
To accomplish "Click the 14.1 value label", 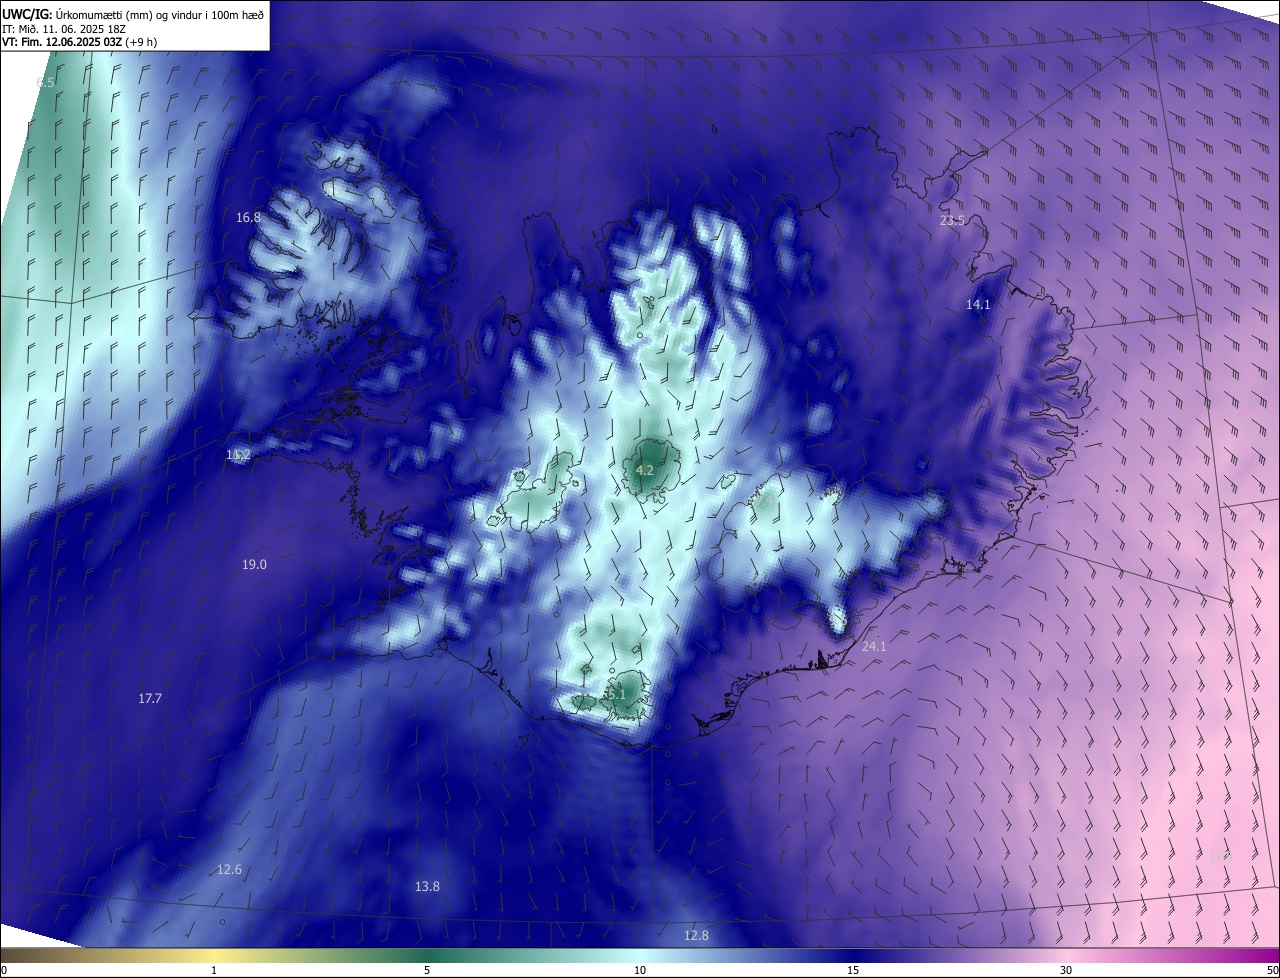I will 978,305.
